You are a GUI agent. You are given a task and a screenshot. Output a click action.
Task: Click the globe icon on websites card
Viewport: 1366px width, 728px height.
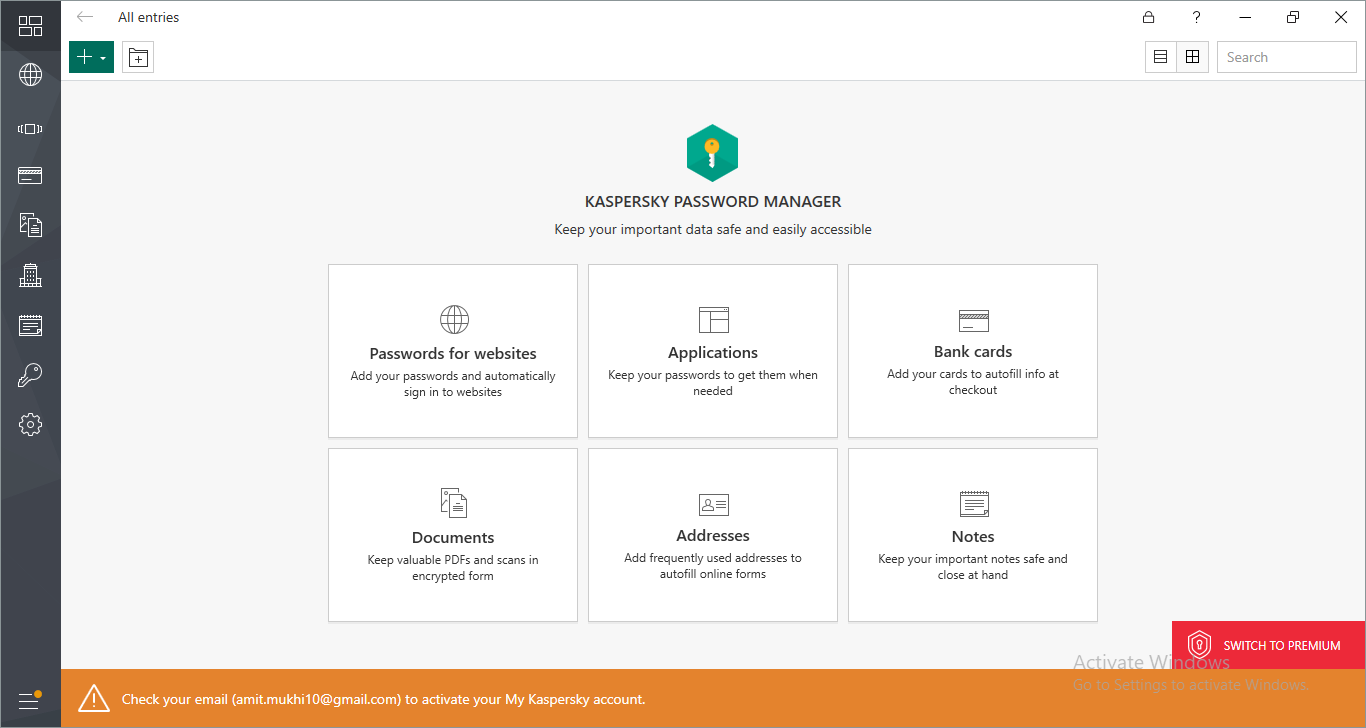[x=454, y=320]
